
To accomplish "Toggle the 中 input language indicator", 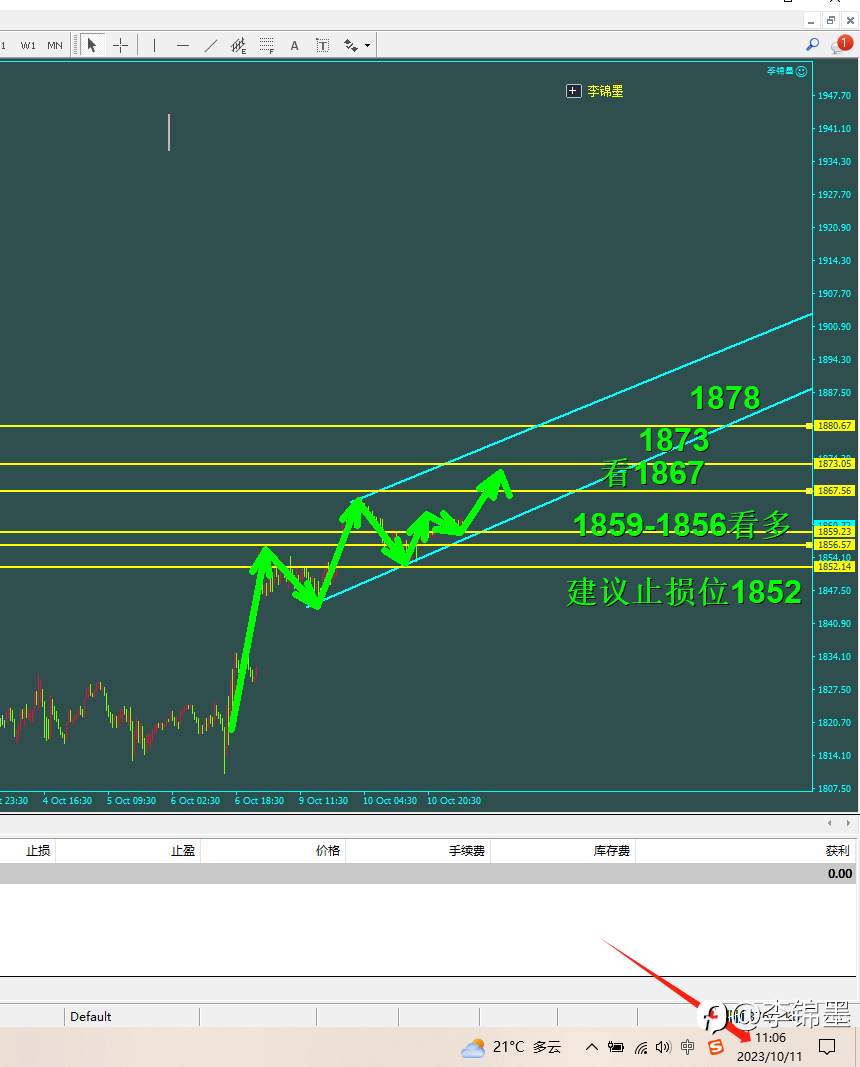I will point(688,1047).
